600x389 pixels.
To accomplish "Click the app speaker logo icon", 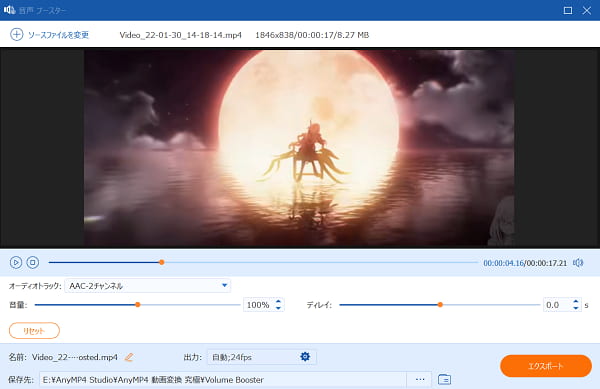I will coord(9,10).
